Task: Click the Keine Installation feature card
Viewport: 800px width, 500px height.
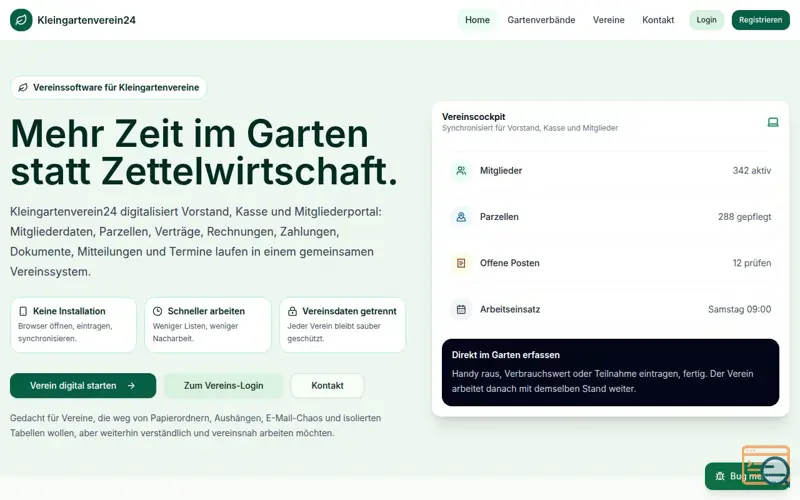Action: click(73, 325)
